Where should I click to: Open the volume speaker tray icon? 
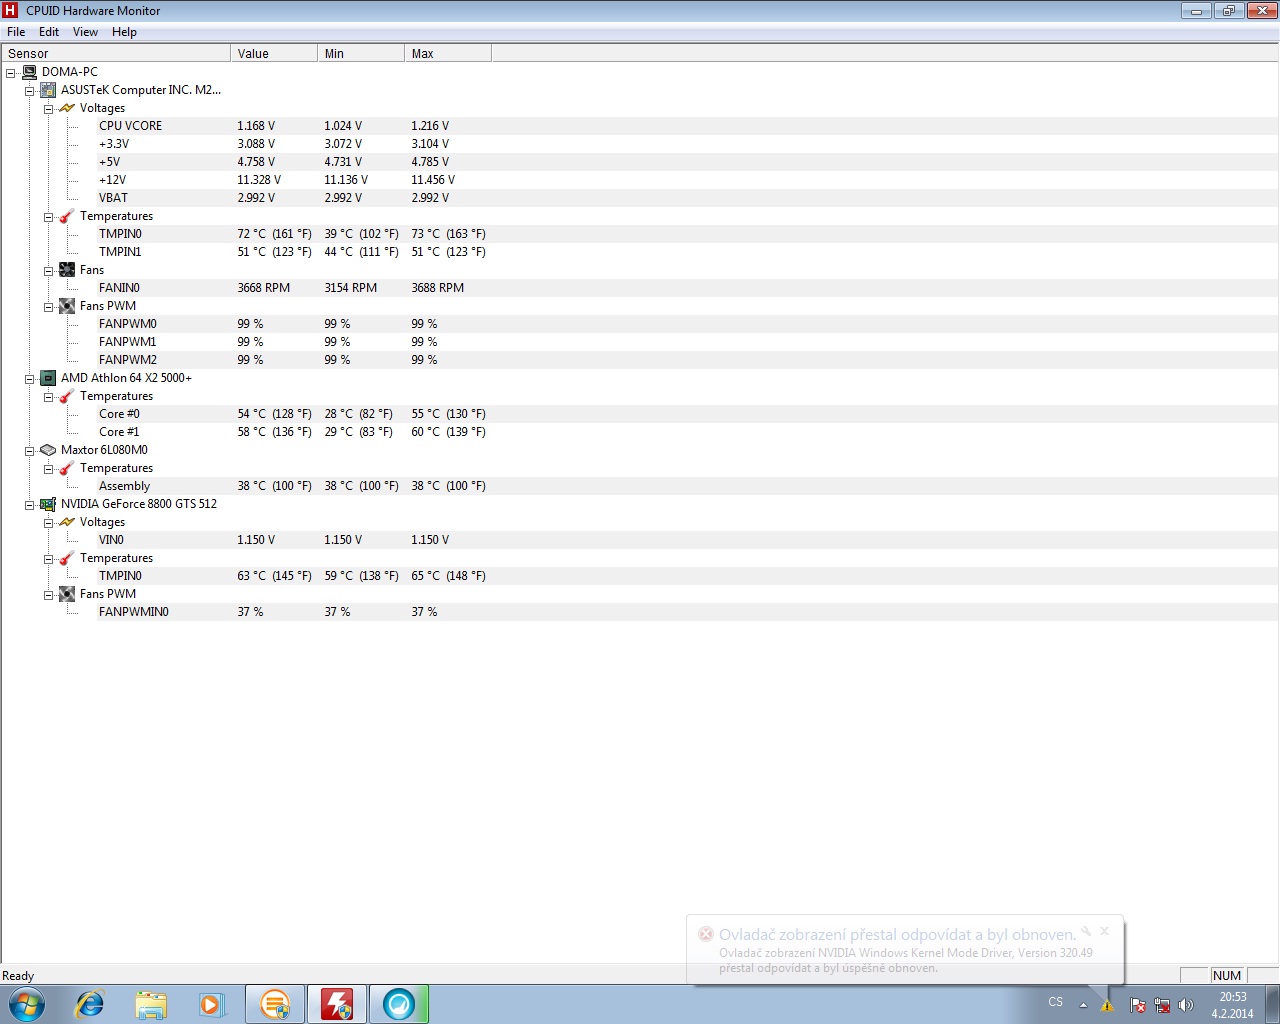tap(1186, 1005)
